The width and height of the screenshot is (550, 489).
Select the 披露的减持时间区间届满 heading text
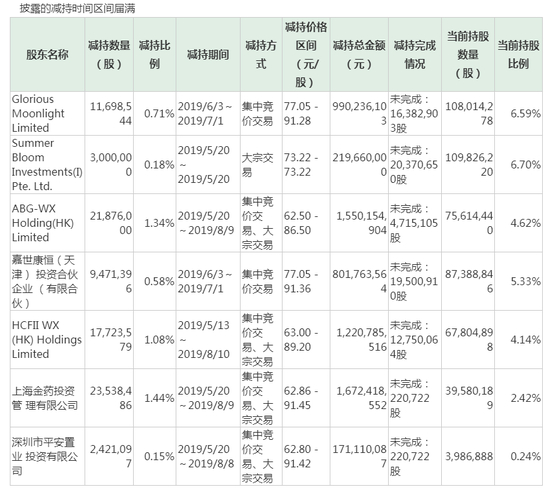pyautogui.click(x=77, y=8)
